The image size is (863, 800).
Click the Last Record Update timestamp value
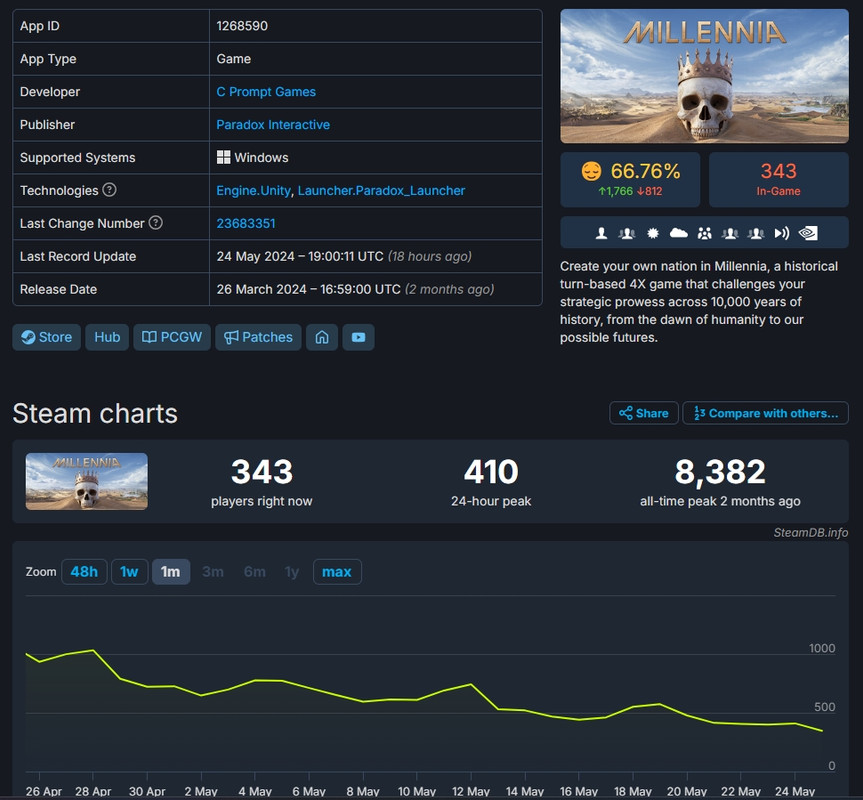pyautogui.click(x=344, y=256)
